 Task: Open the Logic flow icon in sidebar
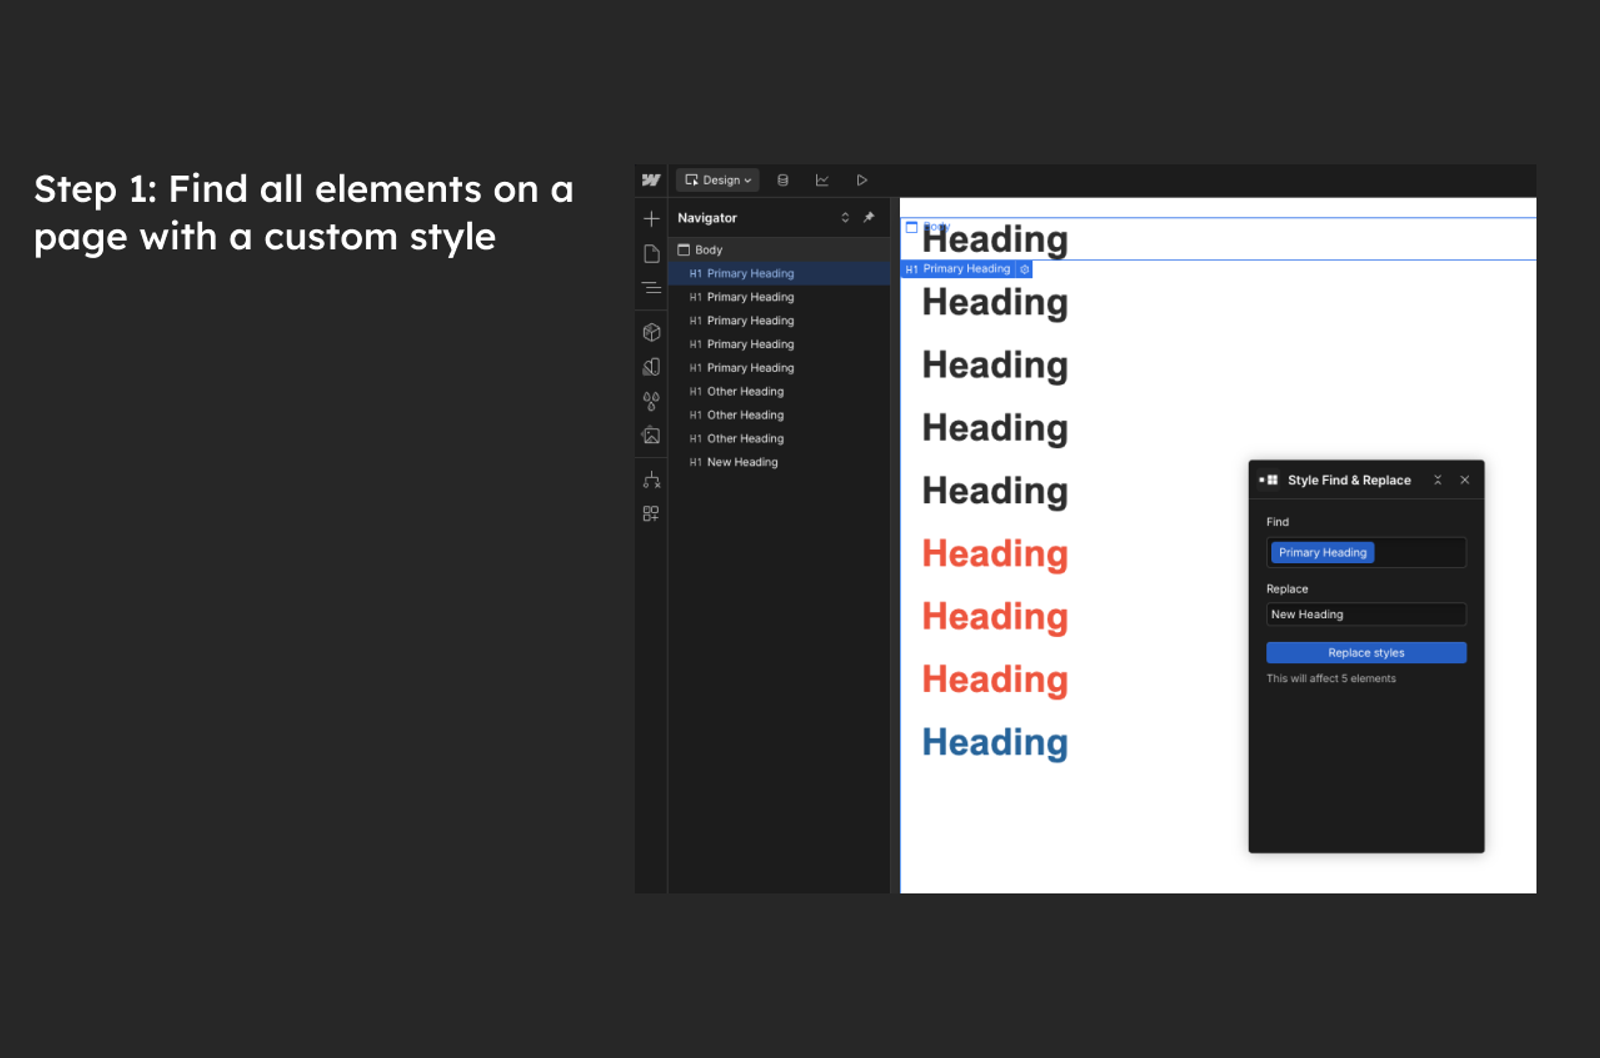tap(651, 480)
